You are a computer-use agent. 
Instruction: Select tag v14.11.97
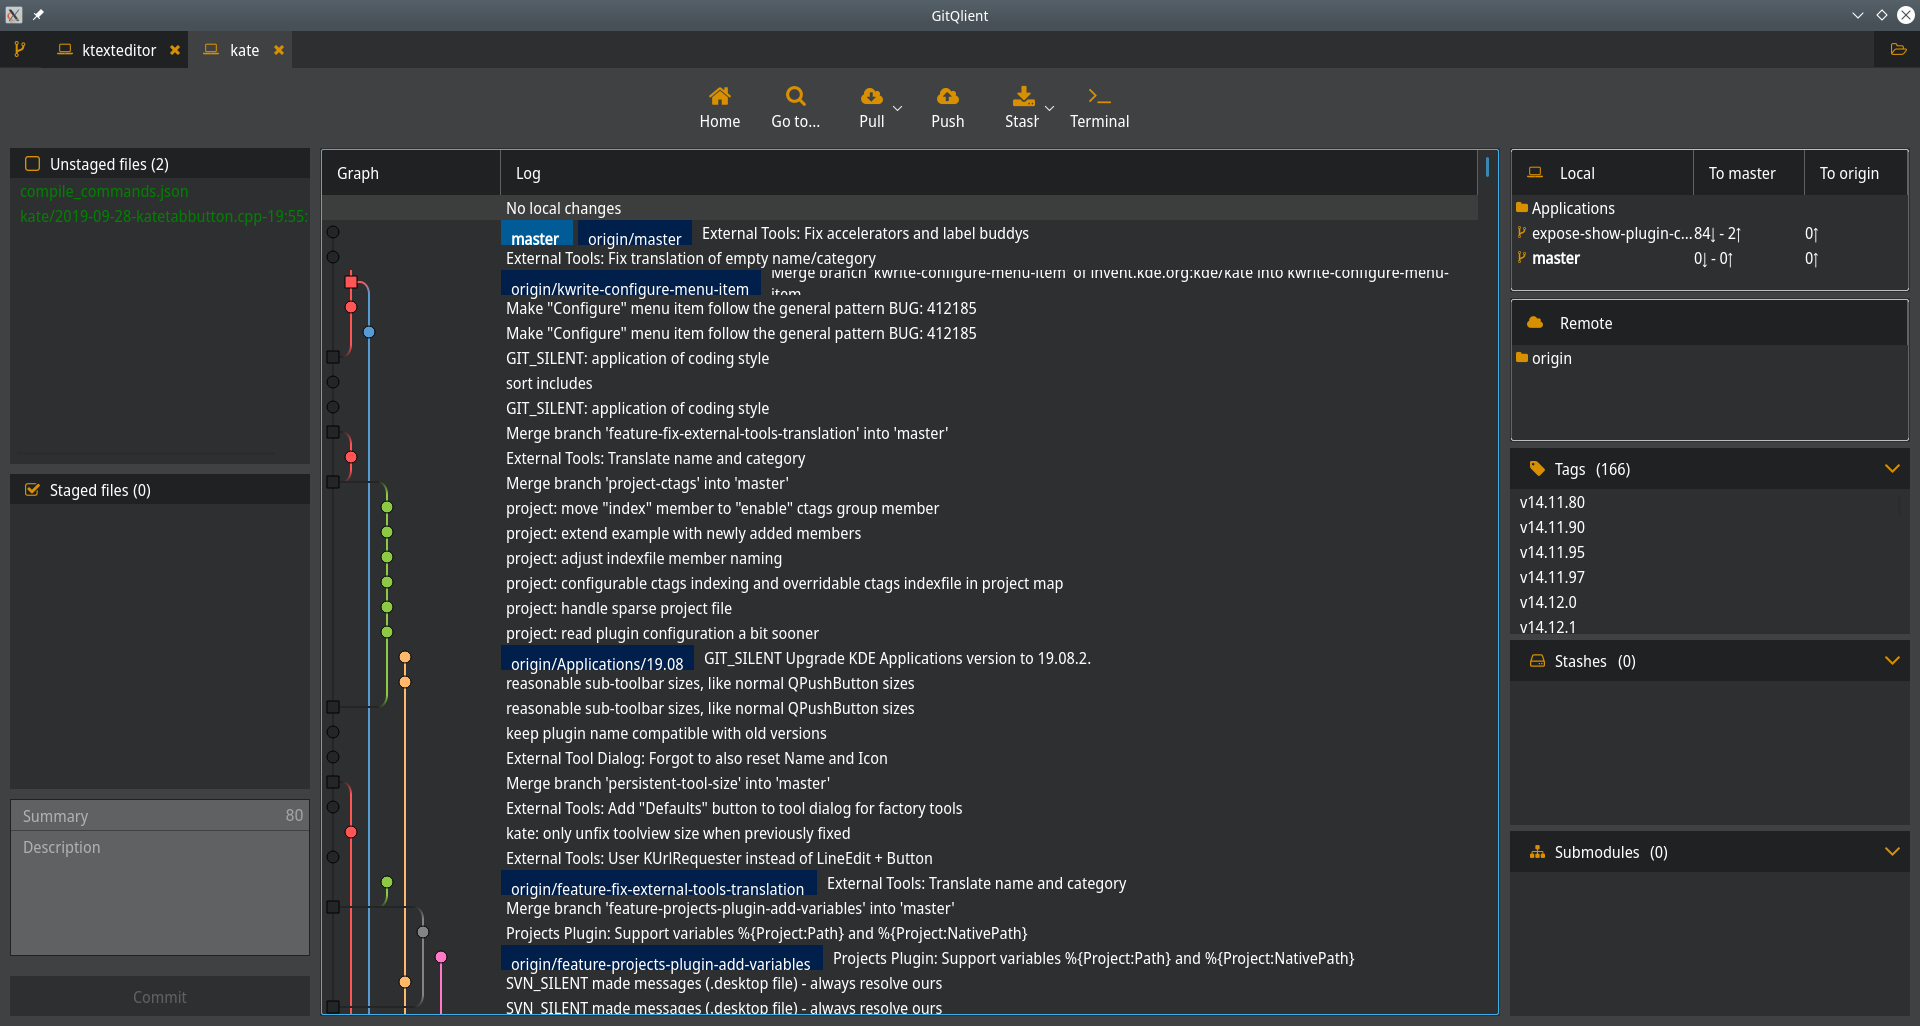coord(1552,577)
